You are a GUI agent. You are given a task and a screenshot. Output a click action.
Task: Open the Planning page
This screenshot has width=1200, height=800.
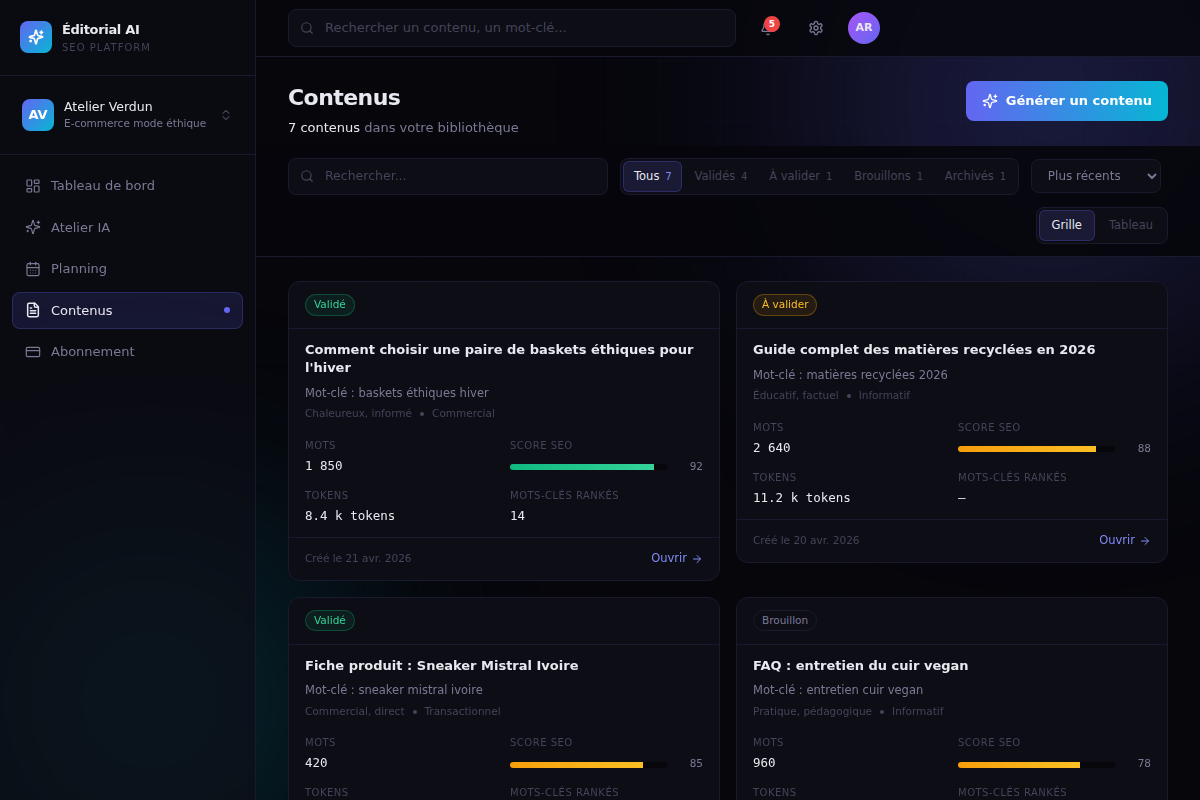point(127,269)
